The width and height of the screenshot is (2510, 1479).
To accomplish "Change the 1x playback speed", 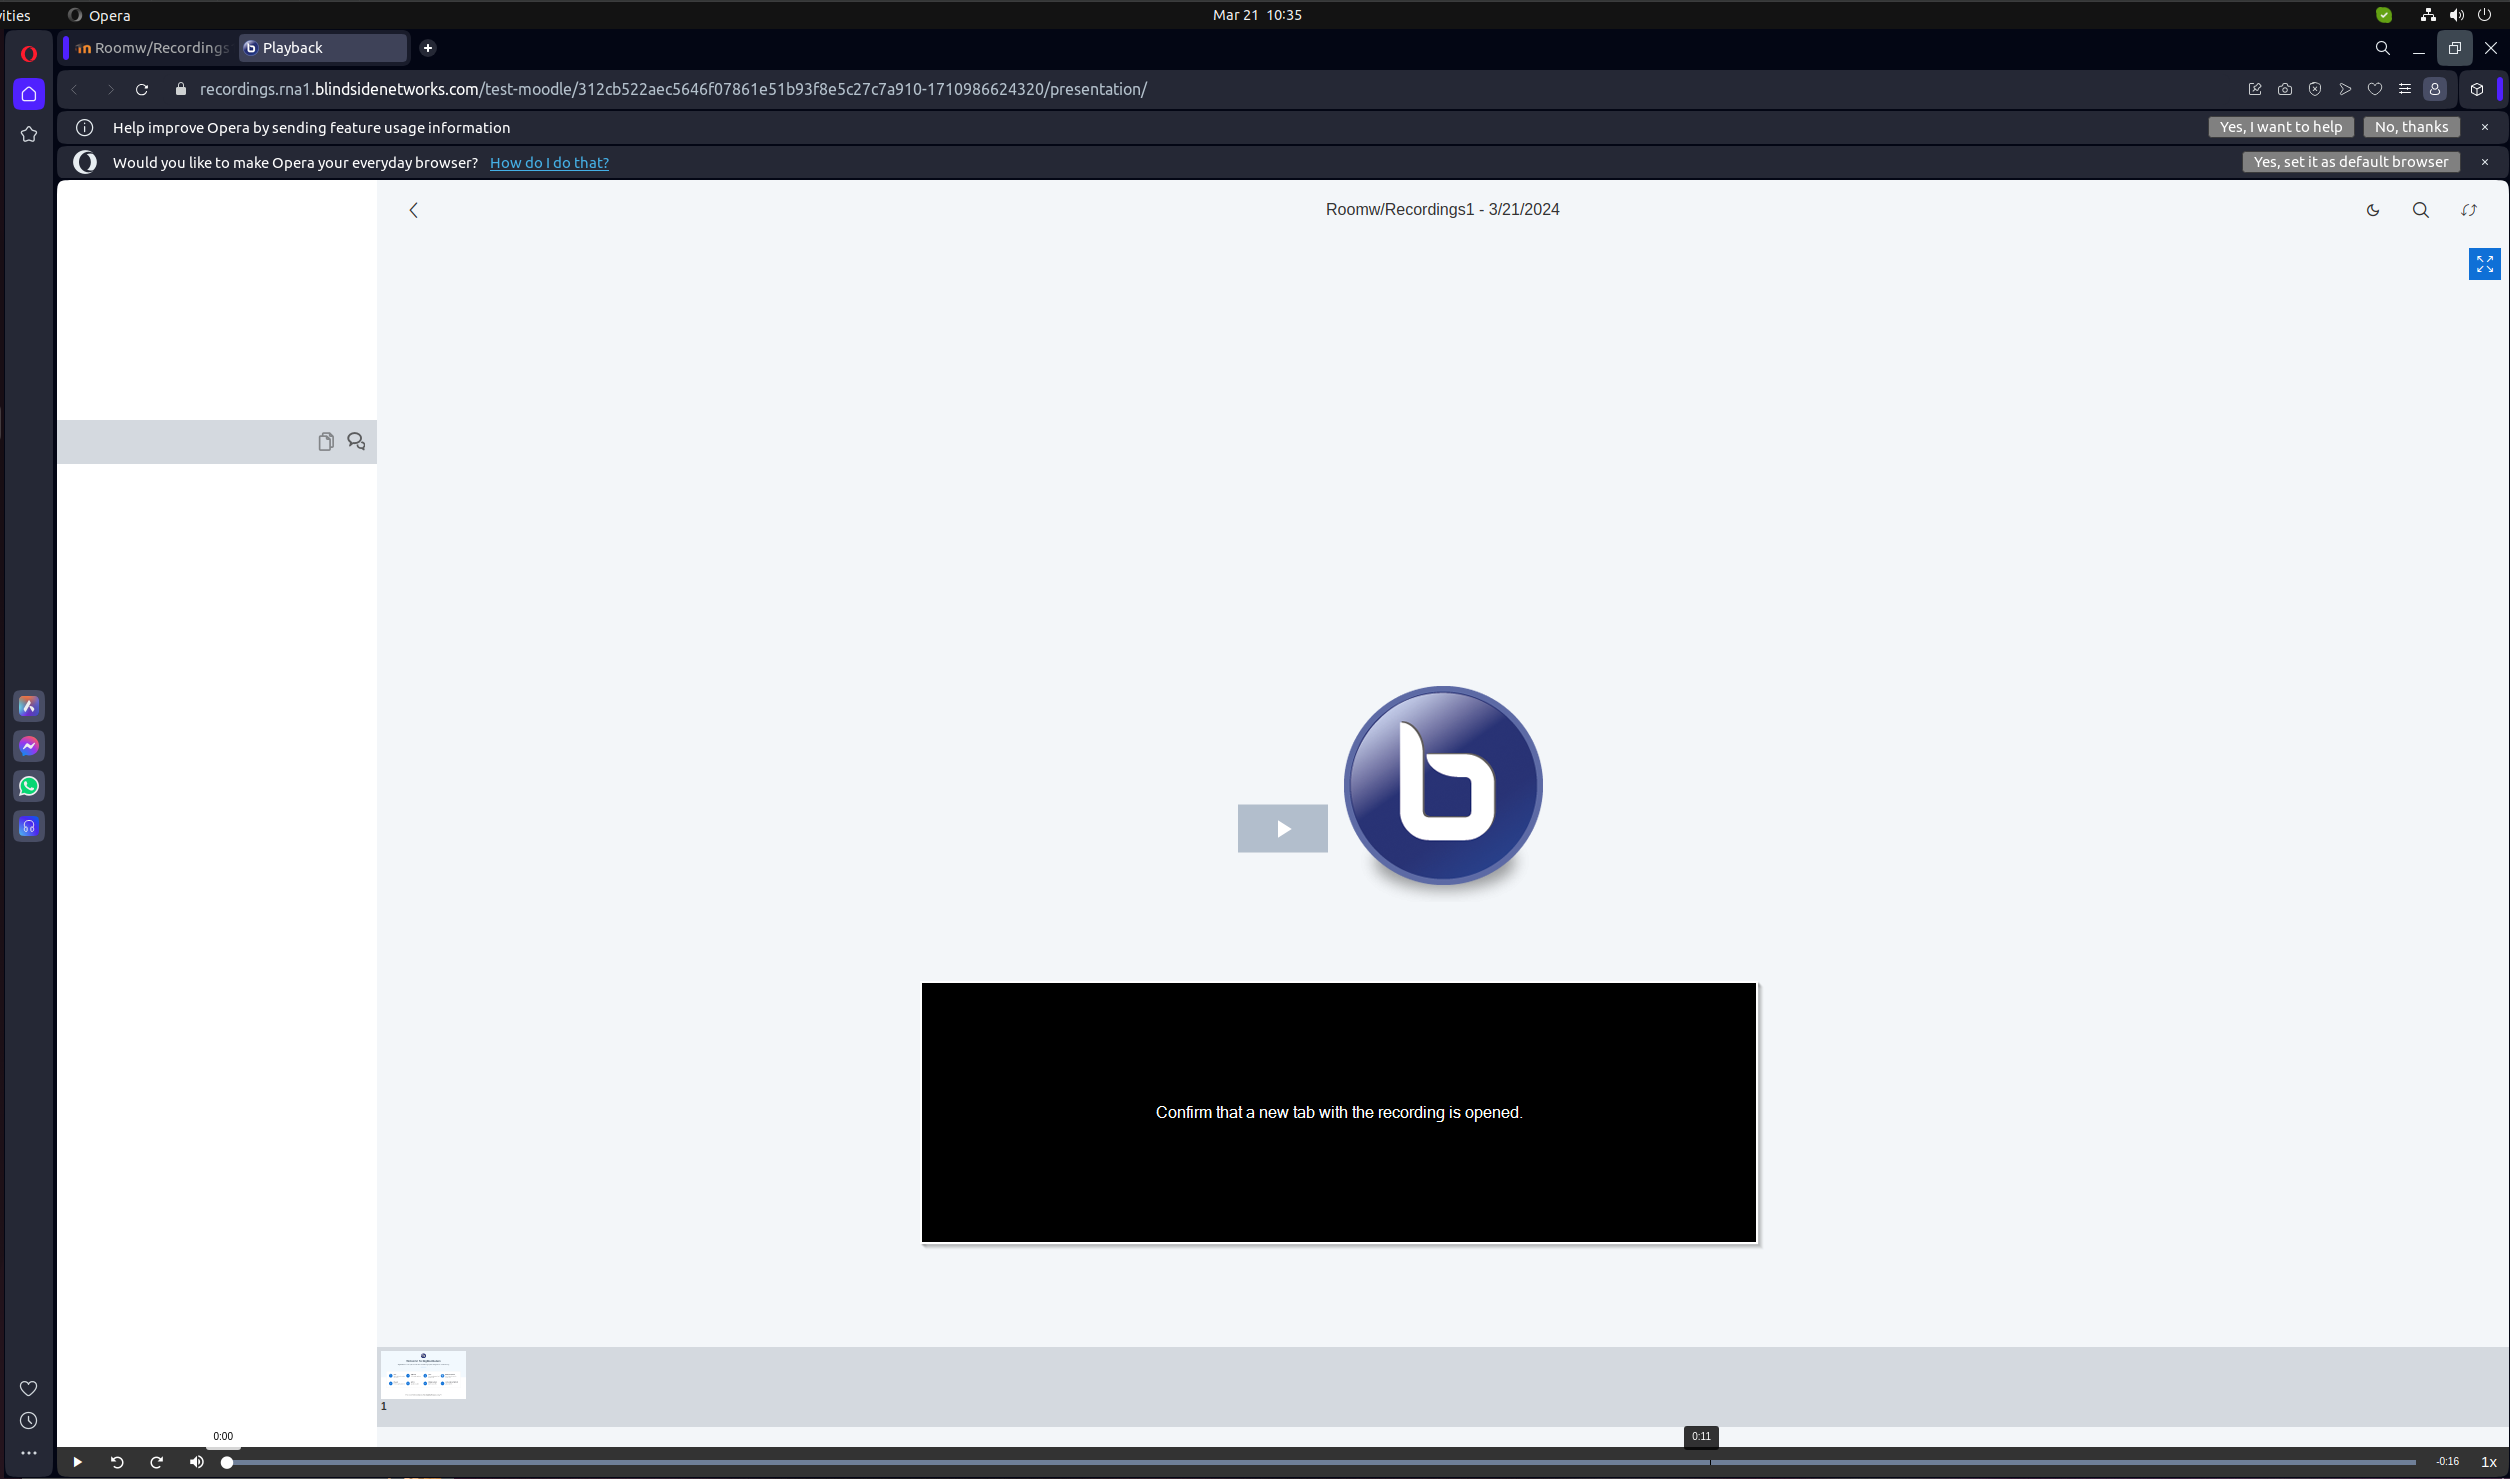I will pos(2488,1462).
